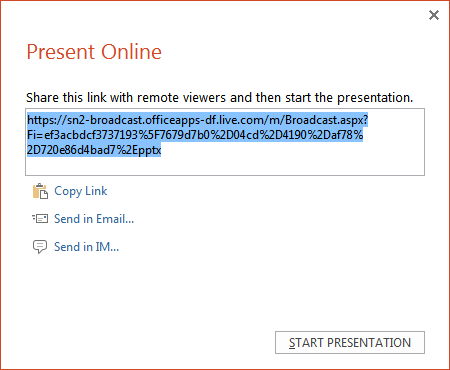Click the word 'IM...' in Send in IM
The height and width of the screenshot is (370, 450).
click(x=107, y=247)
